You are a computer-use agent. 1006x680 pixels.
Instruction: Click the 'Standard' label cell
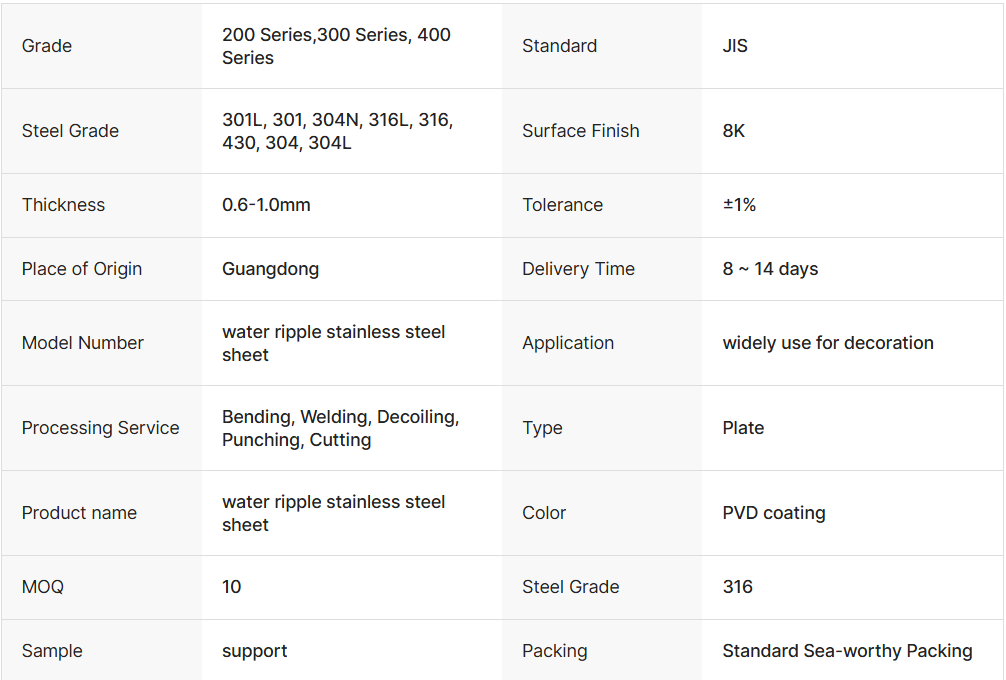[559, 46]
